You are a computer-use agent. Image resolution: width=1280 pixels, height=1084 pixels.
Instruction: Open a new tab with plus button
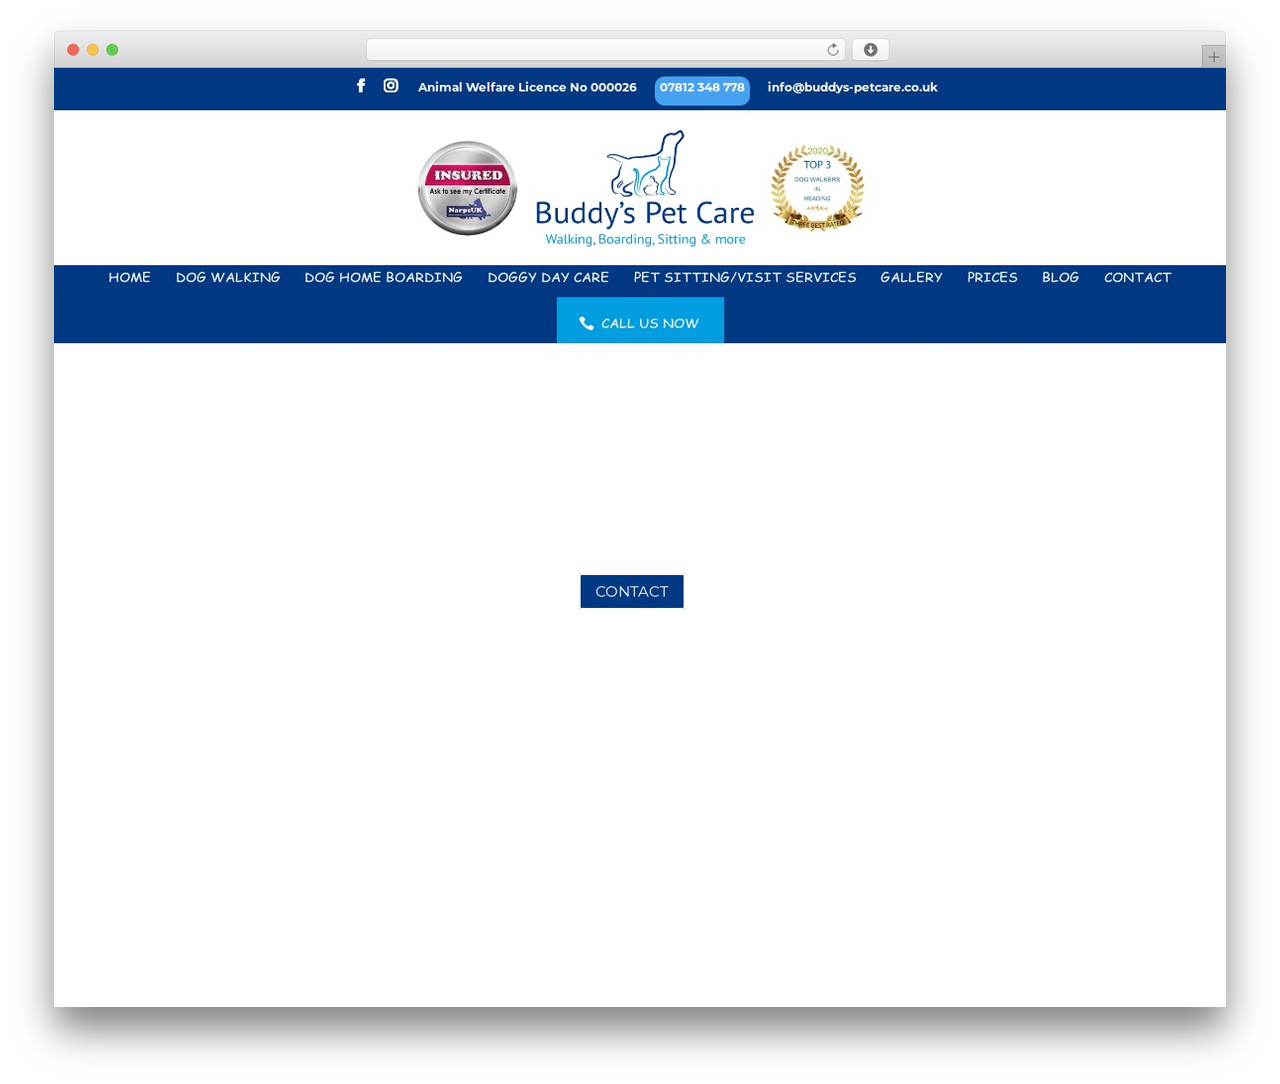click(x=1213, y=57)
